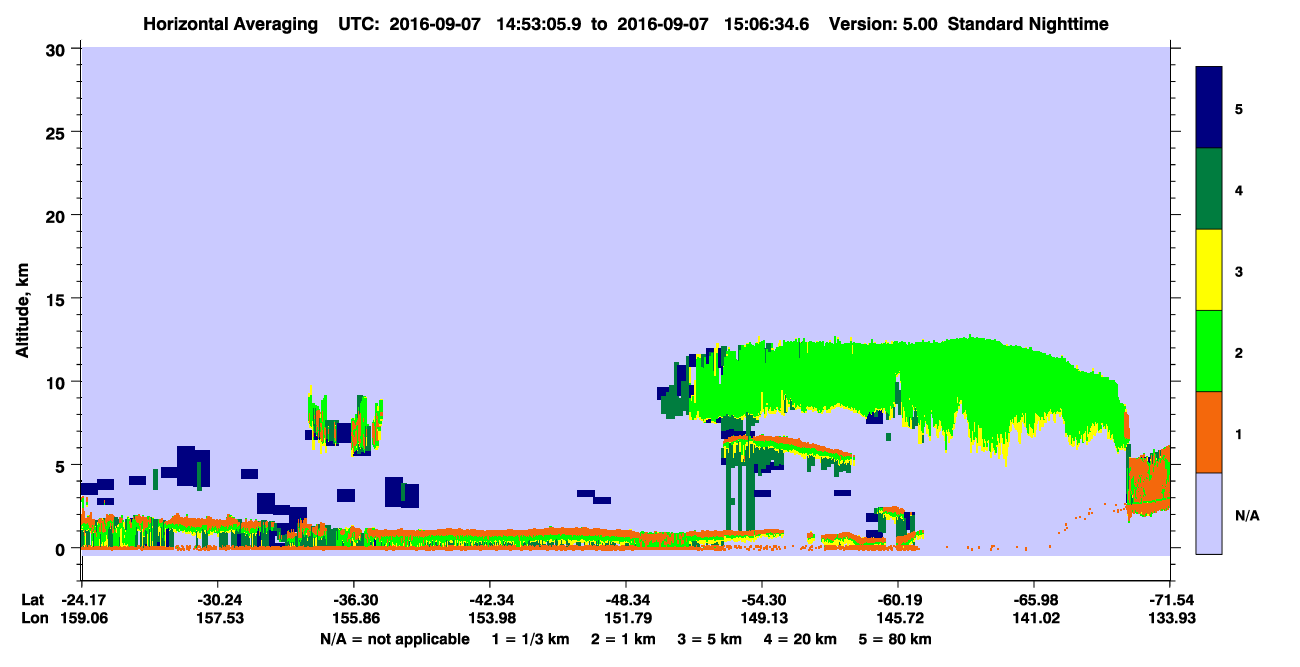1300x667 pixels.
Task: Click the colorbar label 5
Action: 1239,108
